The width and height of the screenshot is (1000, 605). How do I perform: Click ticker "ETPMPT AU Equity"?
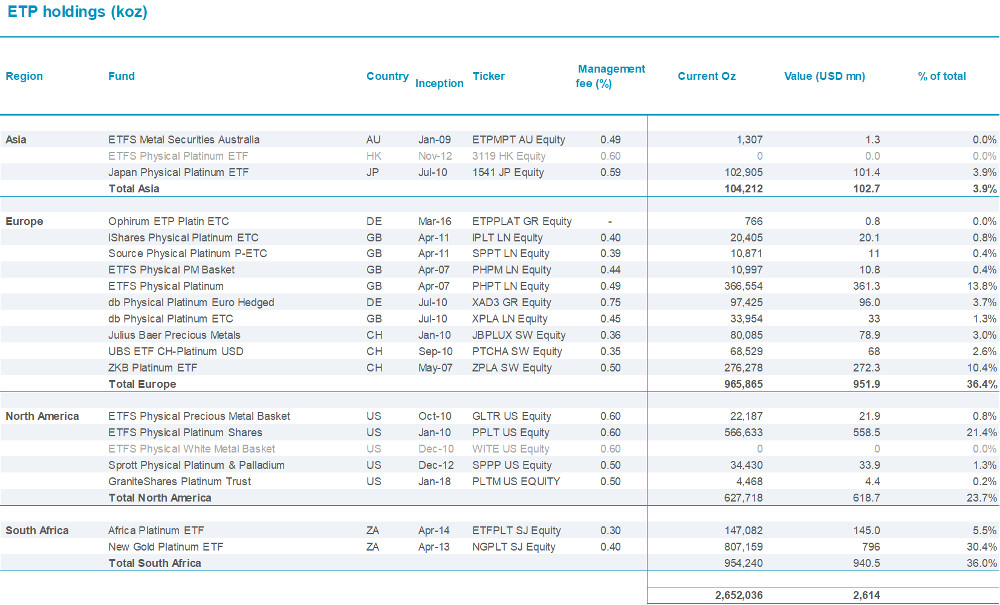coord(518,140)
